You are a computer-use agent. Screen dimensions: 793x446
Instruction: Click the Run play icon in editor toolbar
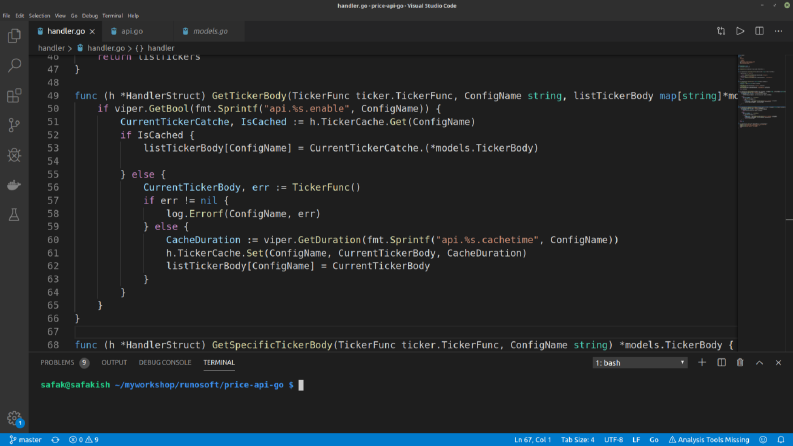(x=740, y=31)
